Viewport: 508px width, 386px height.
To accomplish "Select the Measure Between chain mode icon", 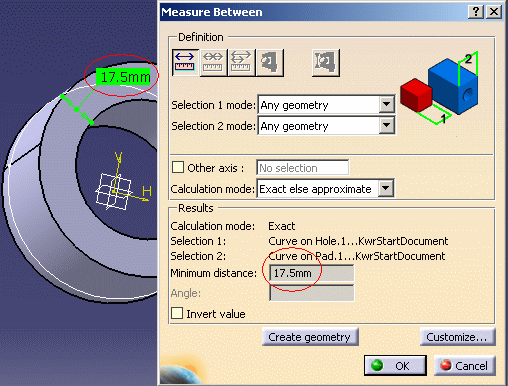I will (213, 62).
